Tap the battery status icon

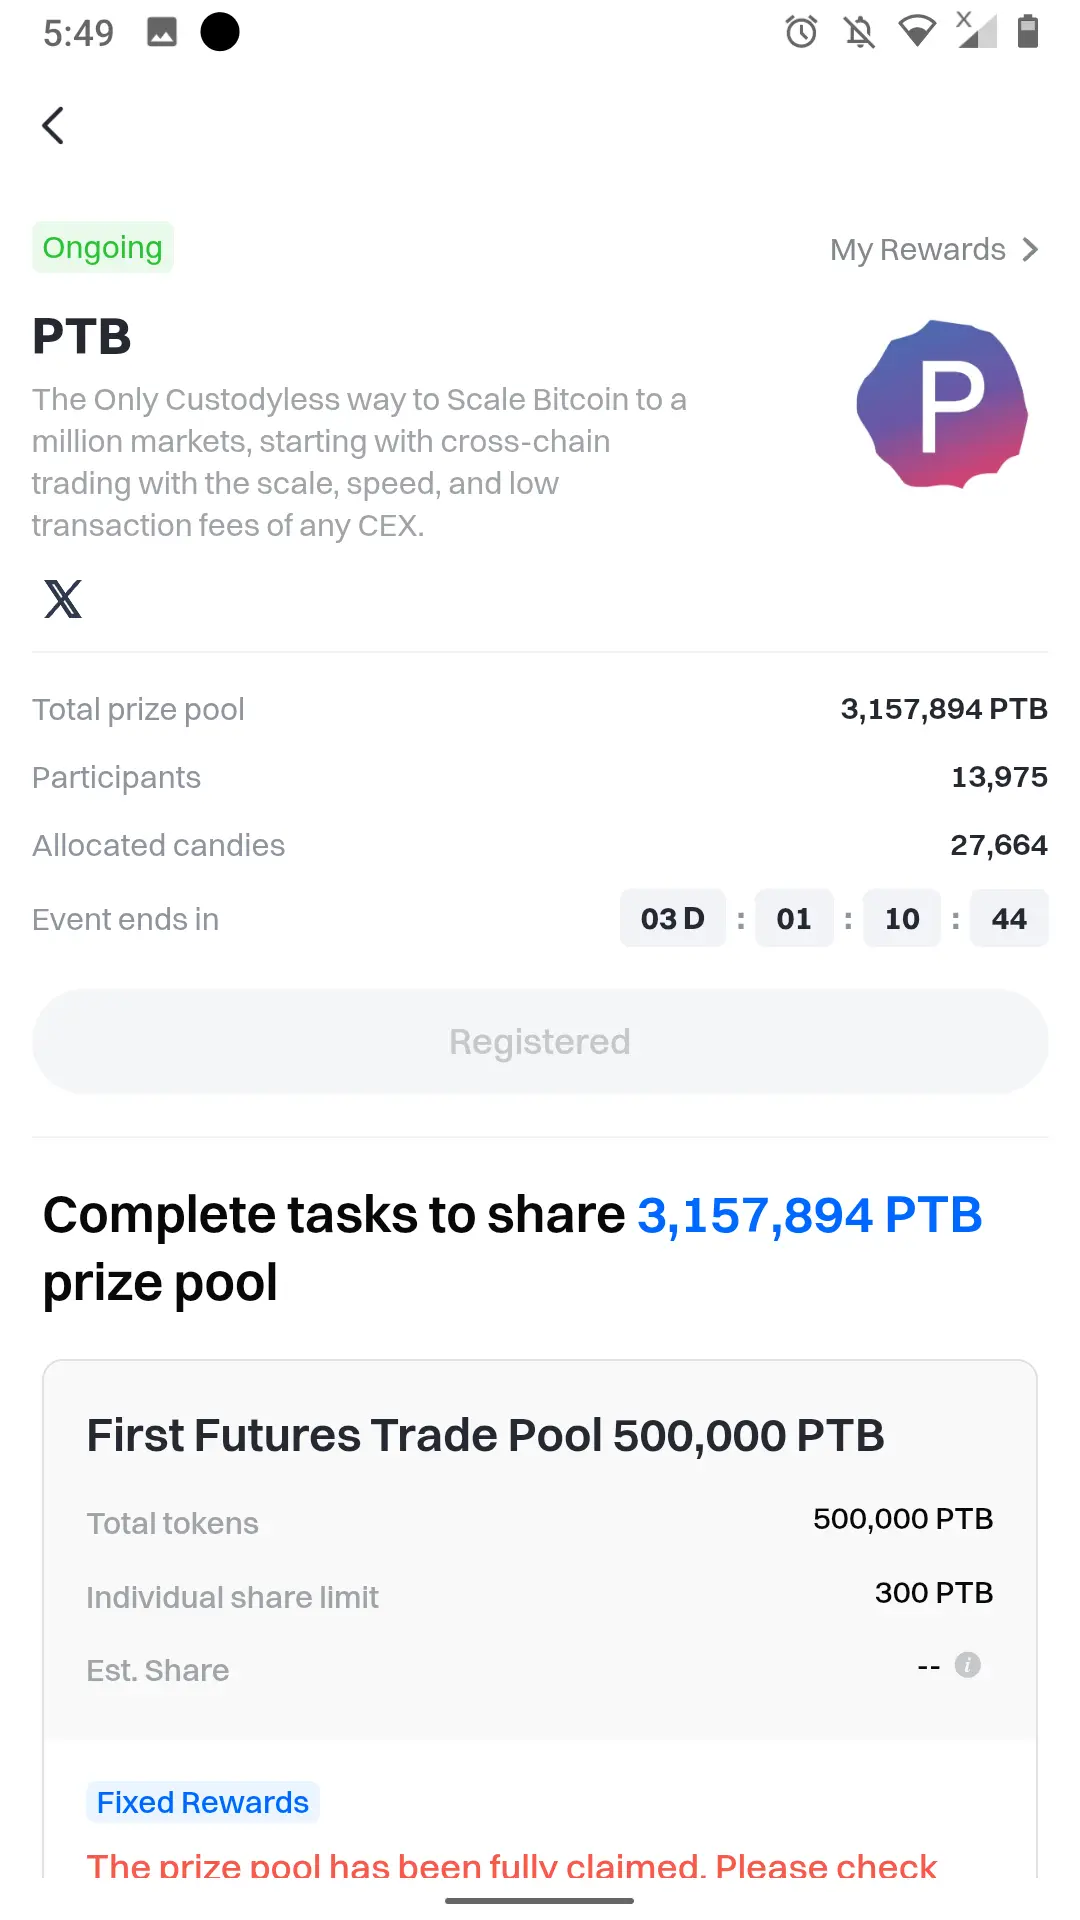1027,32
